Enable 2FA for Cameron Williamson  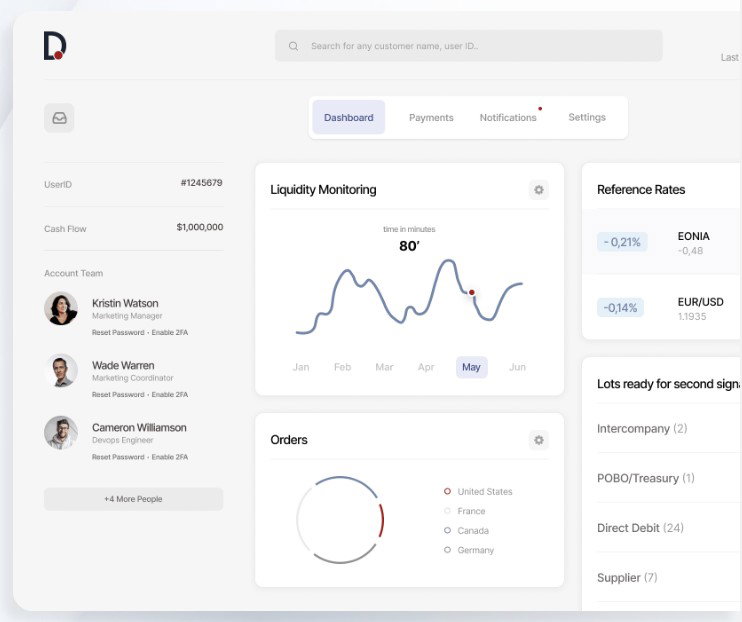click(169, 457)
